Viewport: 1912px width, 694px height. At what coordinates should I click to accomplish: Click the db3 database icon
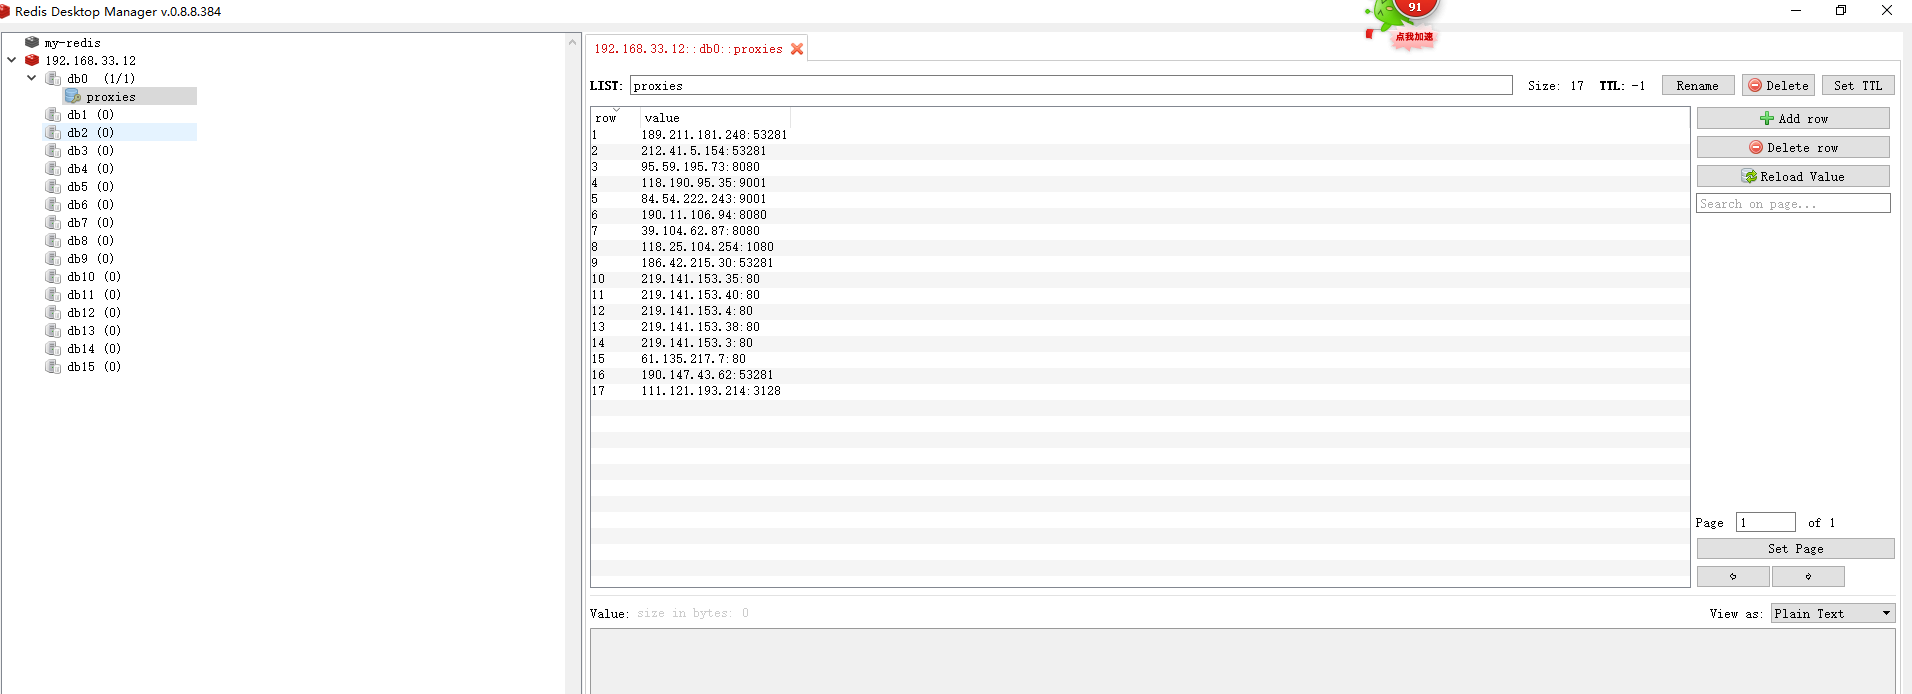53,150
